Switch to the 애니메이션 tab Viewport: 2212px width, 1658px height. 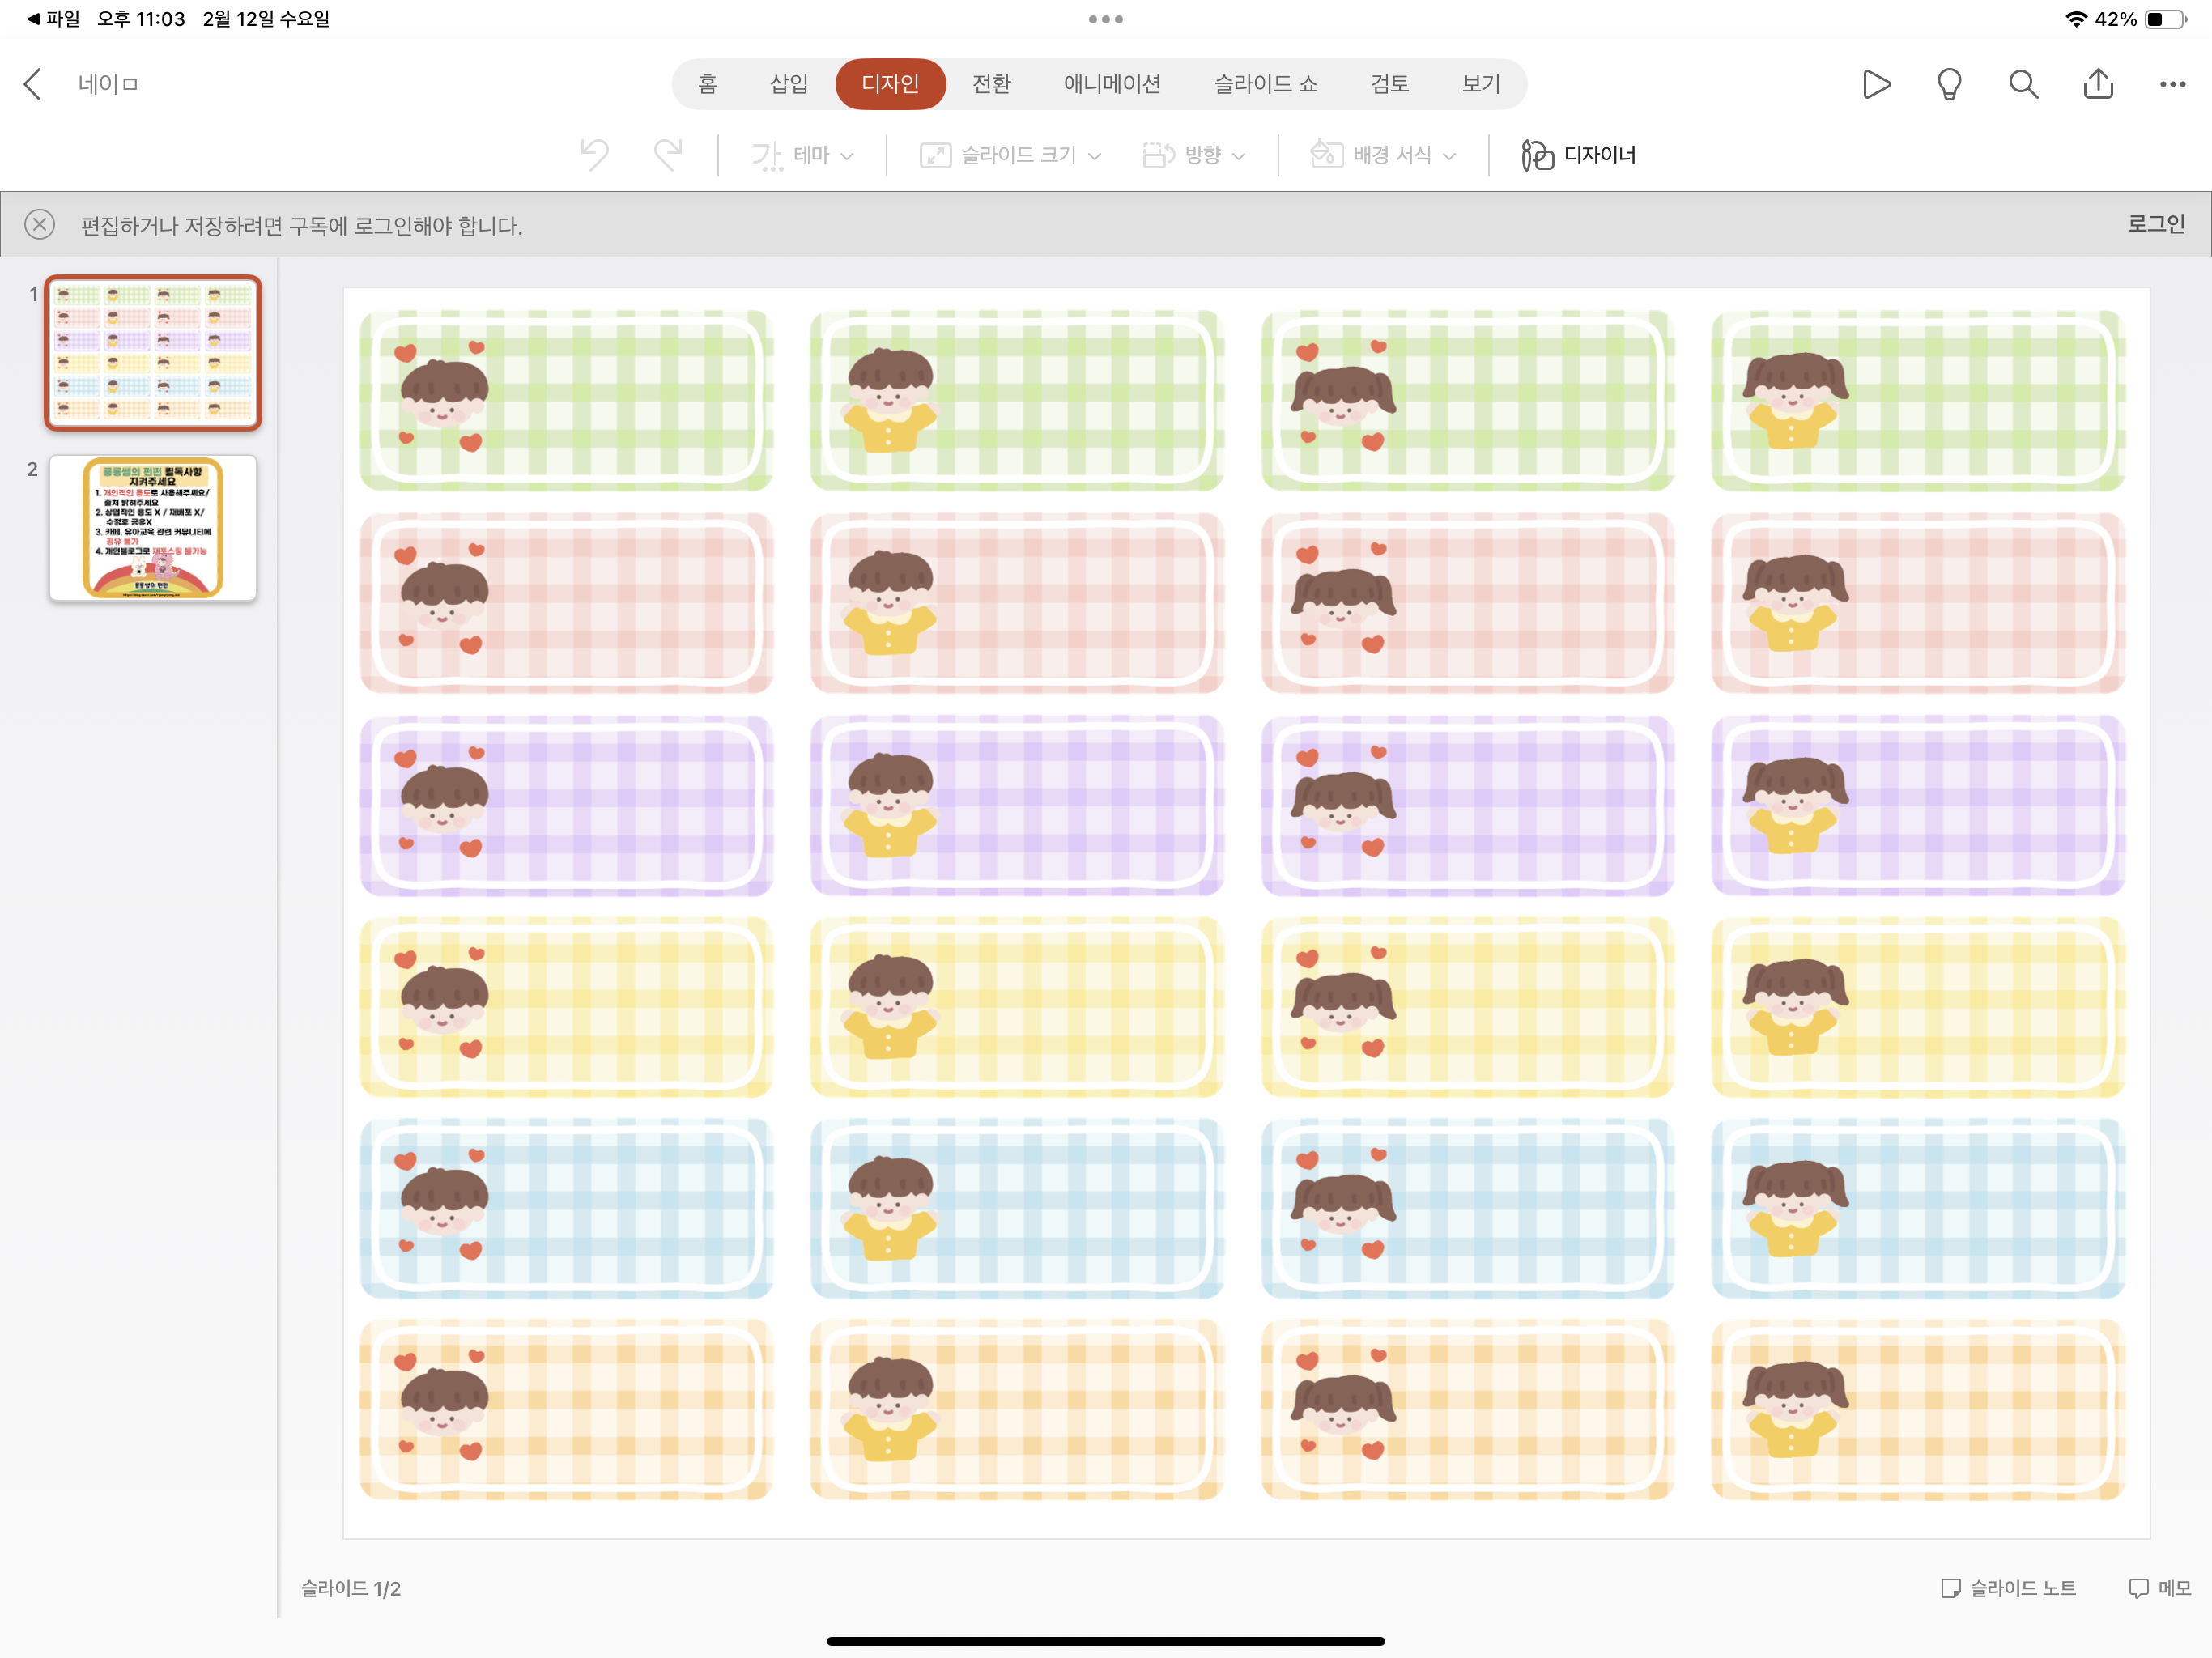(x=1111, y=84)
